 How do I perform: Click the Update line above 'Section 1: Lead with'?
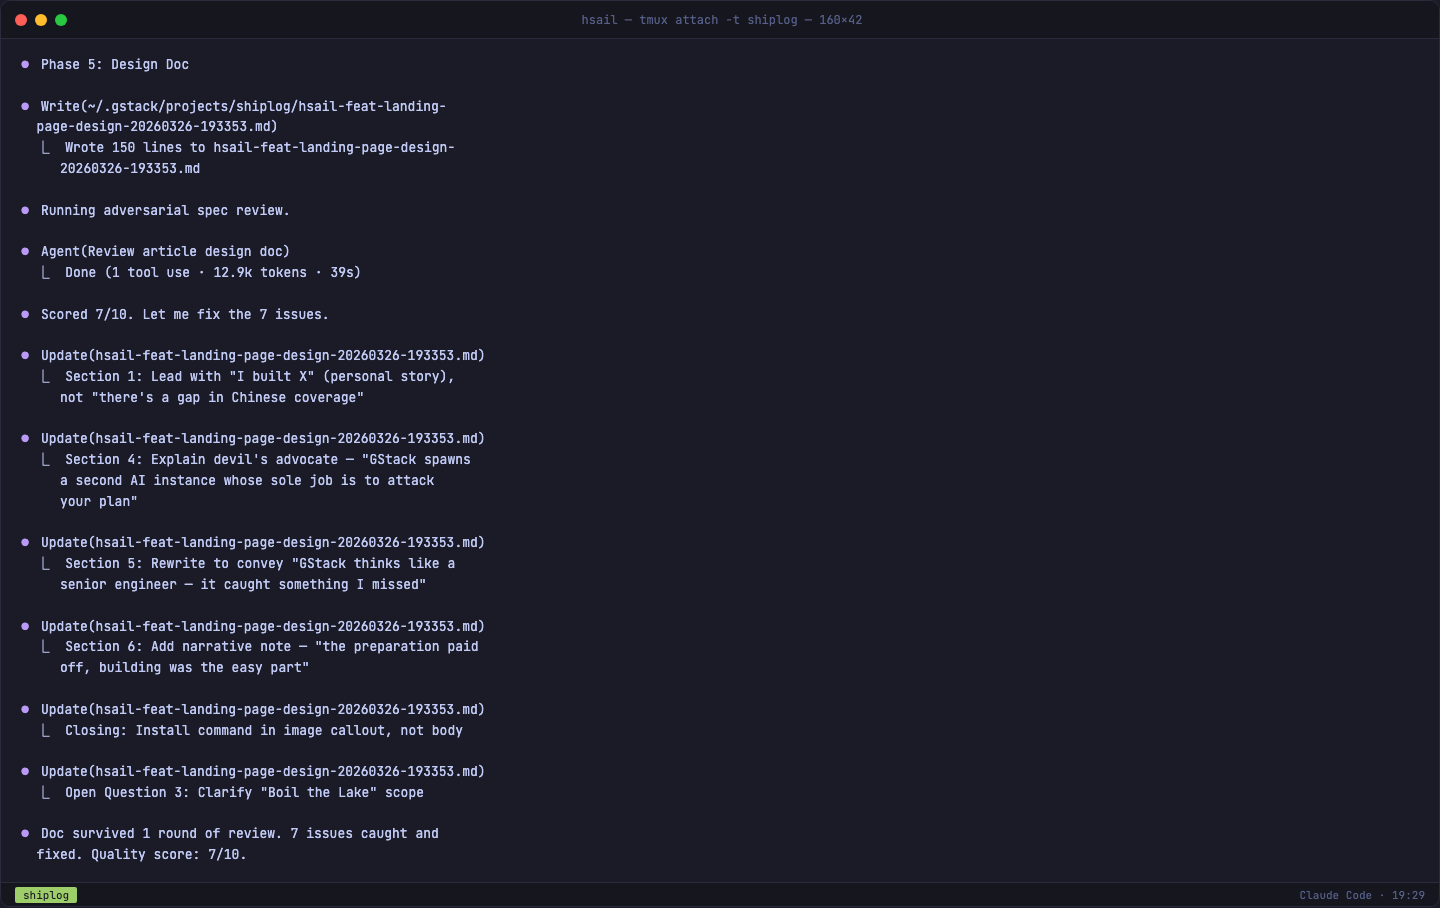pyautogui.click(x=263, y=355)
